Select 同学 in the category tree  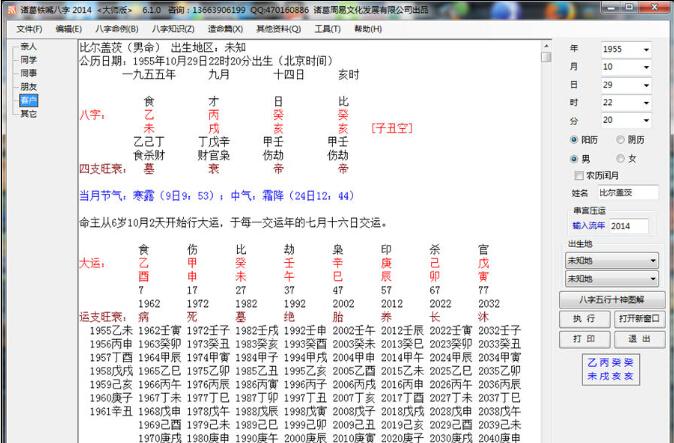(28, 60)
